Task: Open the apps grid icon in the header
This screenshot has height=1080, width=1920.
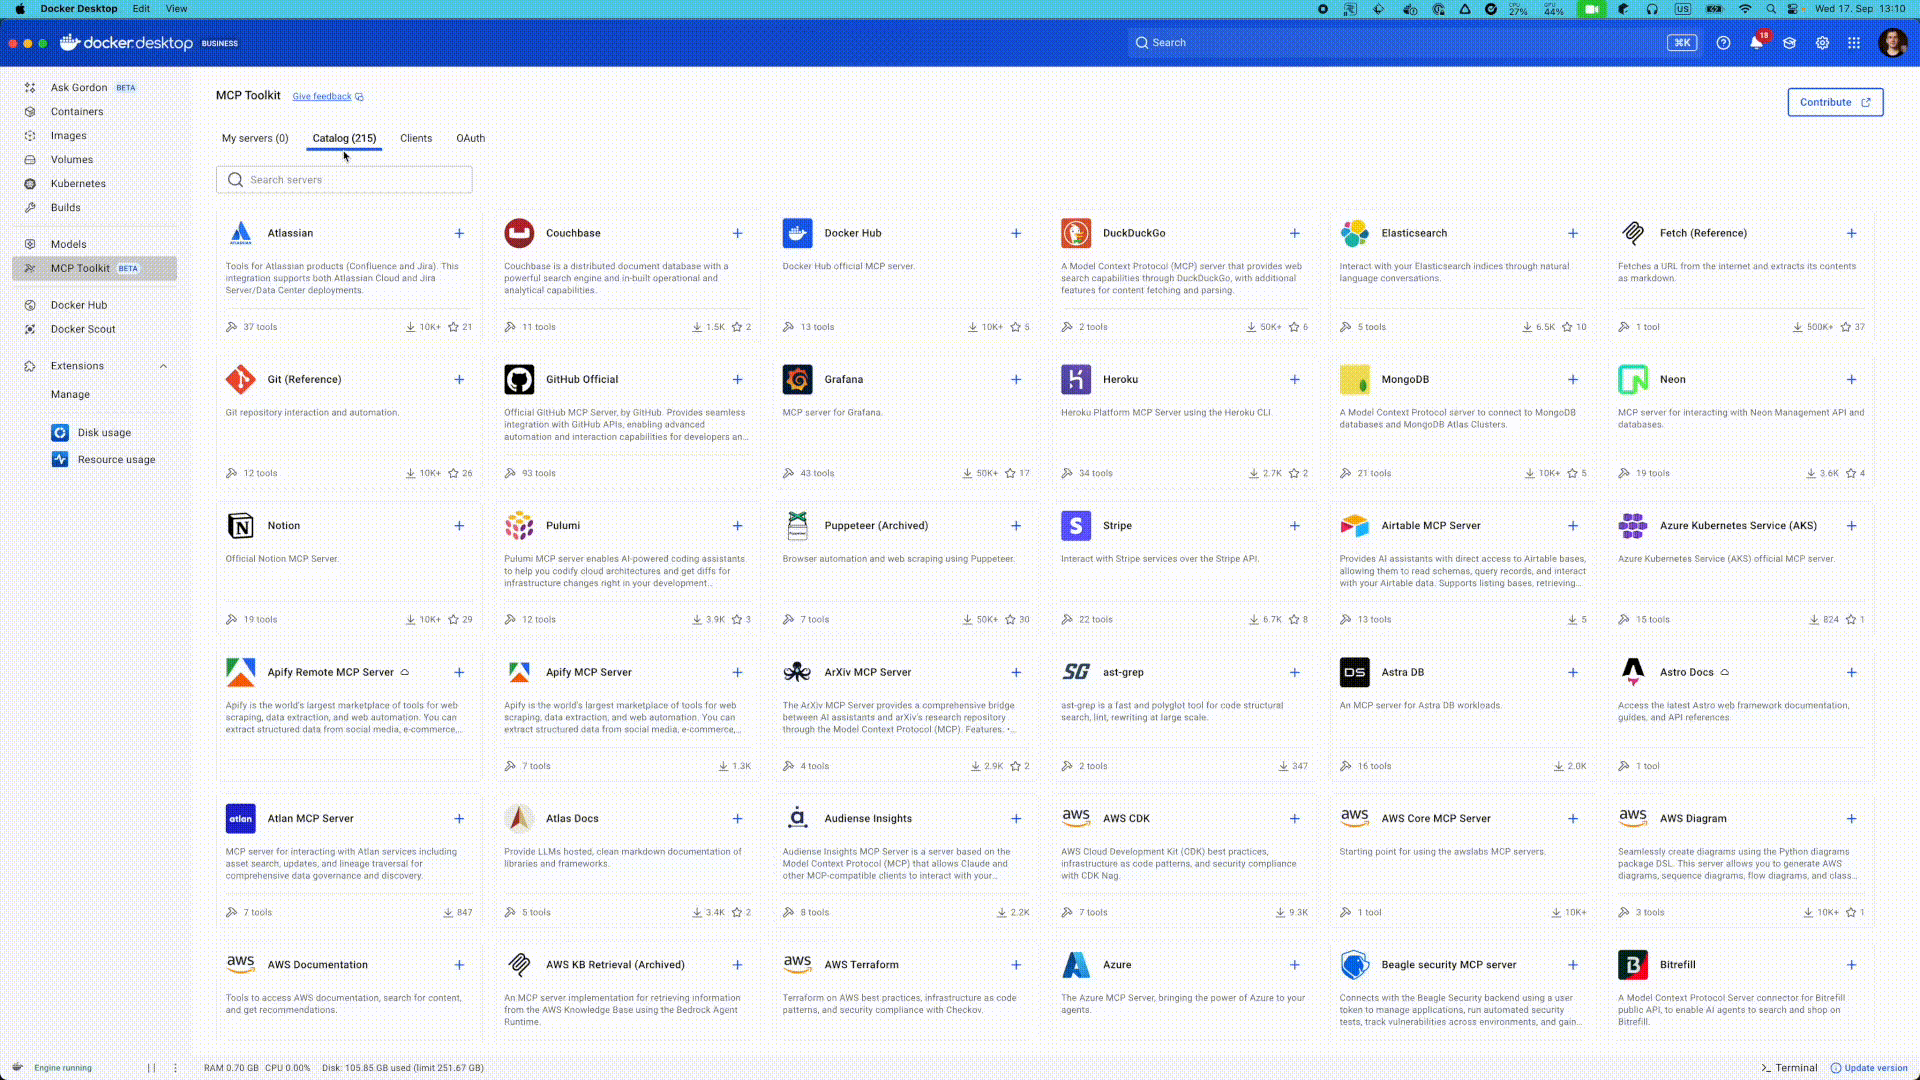Action: pos(1854,43)
